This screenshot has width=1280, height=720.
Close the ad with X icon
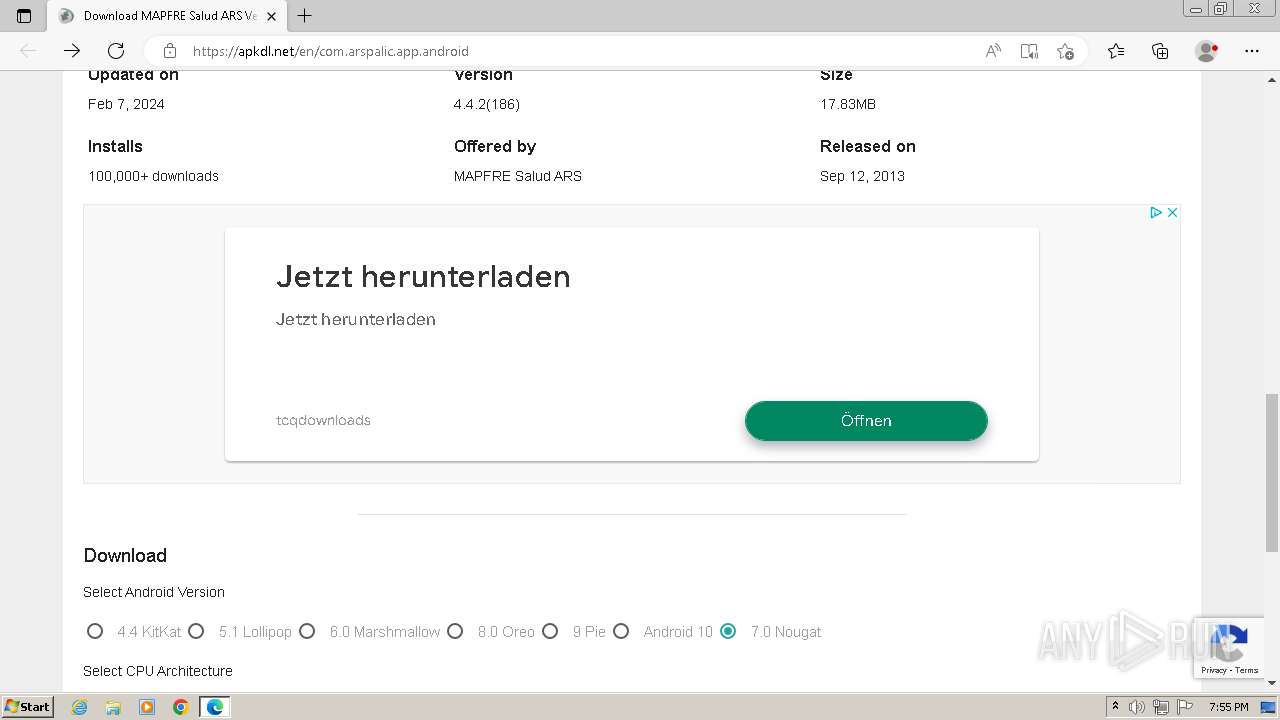click(x=1172, y=212)
